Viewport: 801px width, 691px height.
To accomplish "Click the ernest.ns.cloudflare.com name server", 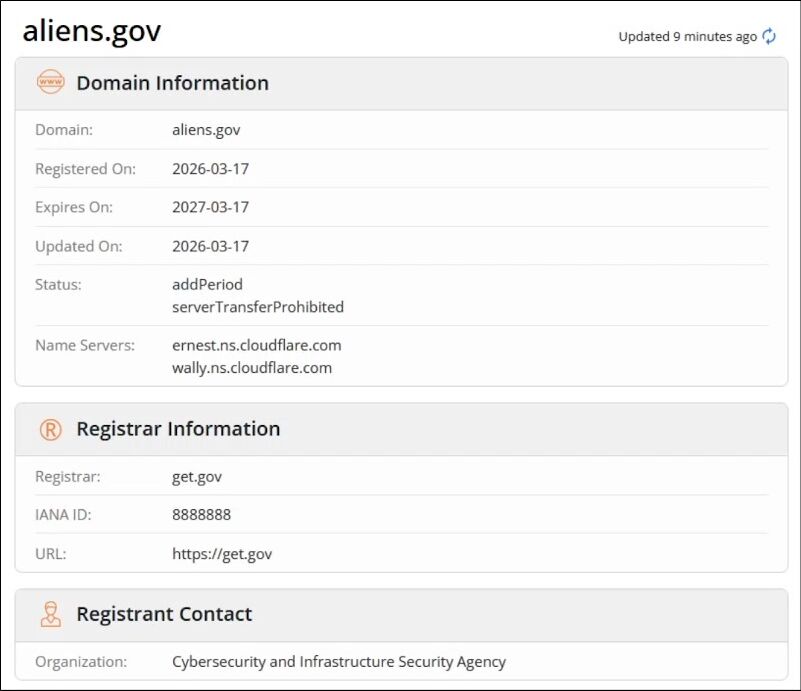I will click(x=257, y=345).
